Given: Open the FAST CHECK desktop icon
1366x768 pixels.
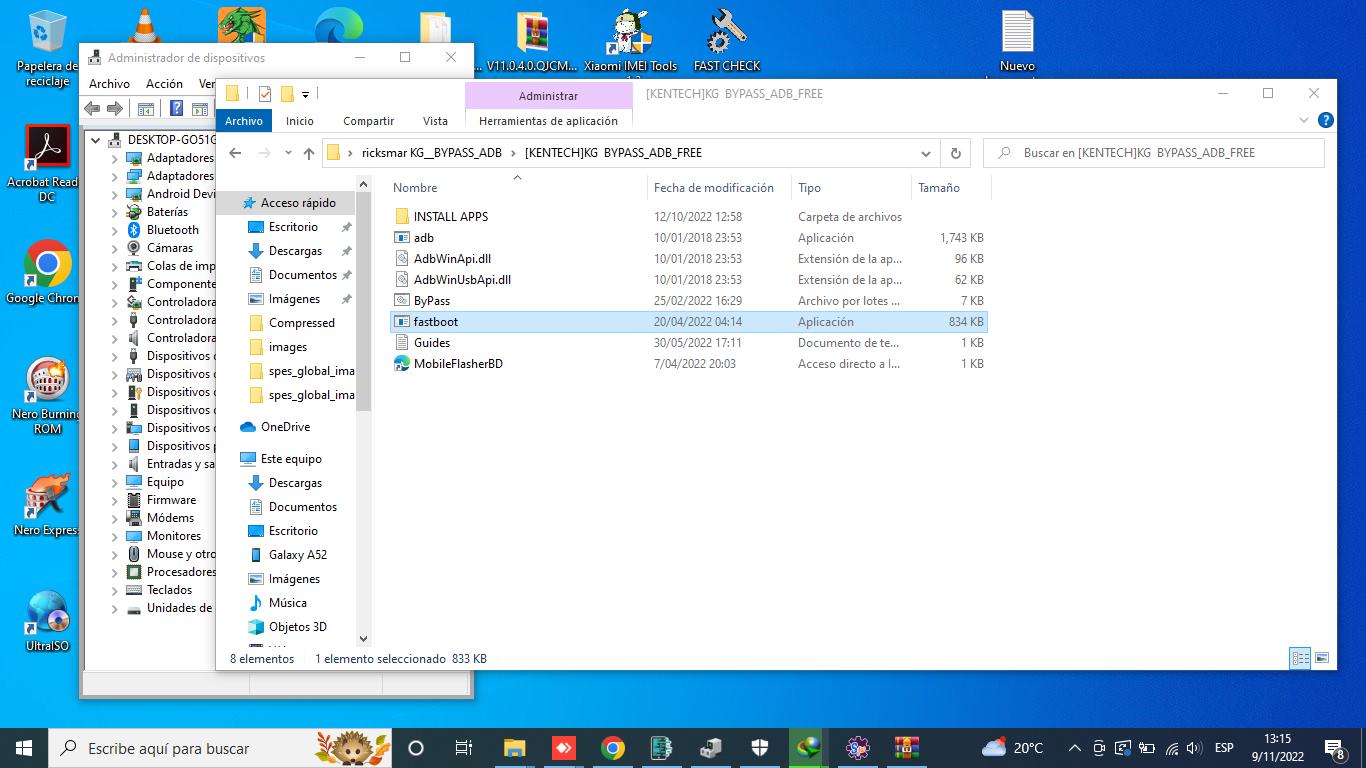Looking at the screenshot, I should point(727,42).
